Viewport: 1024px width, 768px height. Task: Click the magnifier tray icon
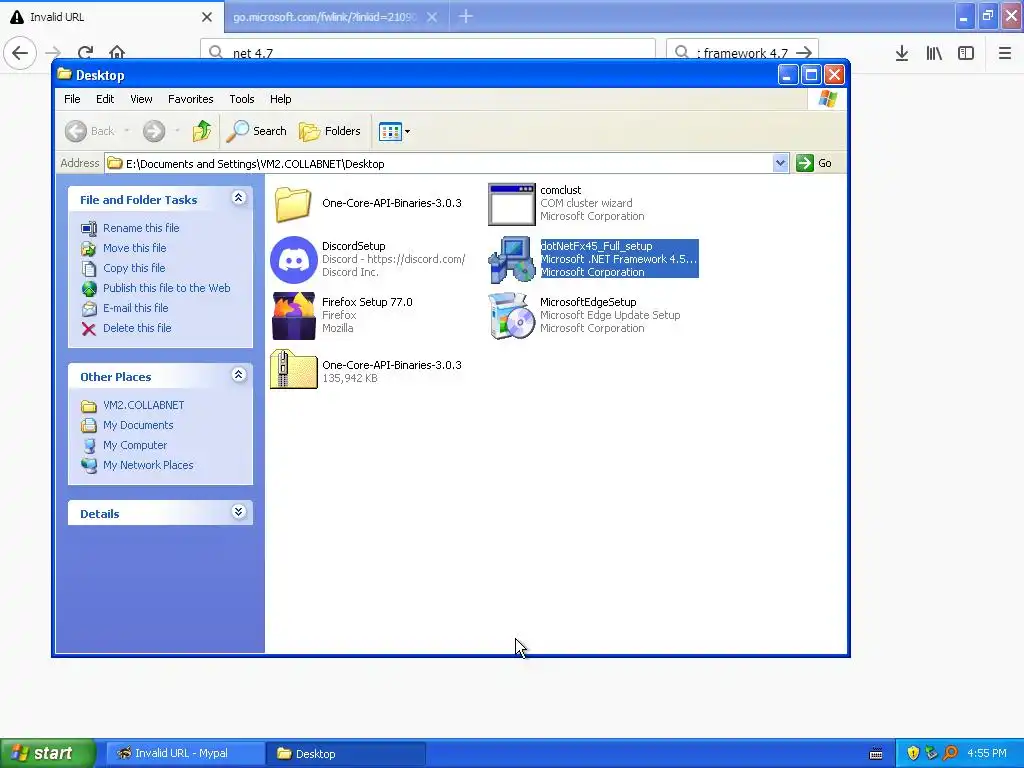coord(950,754)
